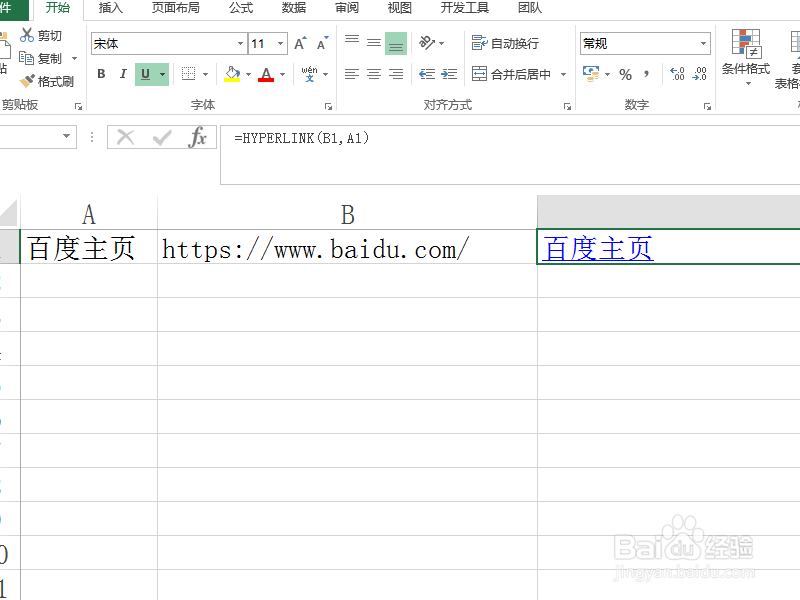The width and height of the screenshot is (800, 600).
Task: Center text horizontally
Action: pos(373,74)
